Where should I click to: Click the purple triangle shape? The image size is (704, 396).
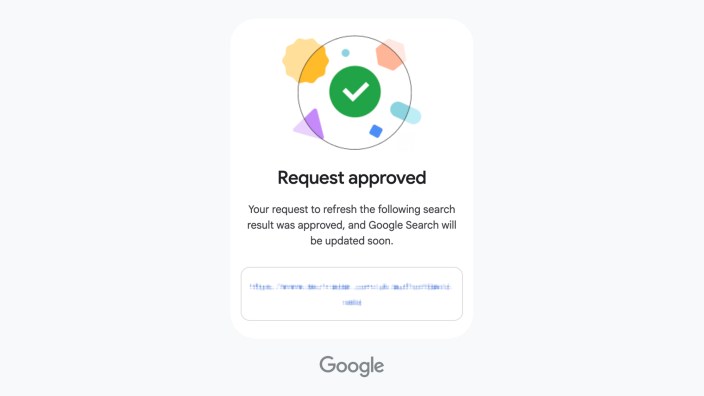[309, 124]
